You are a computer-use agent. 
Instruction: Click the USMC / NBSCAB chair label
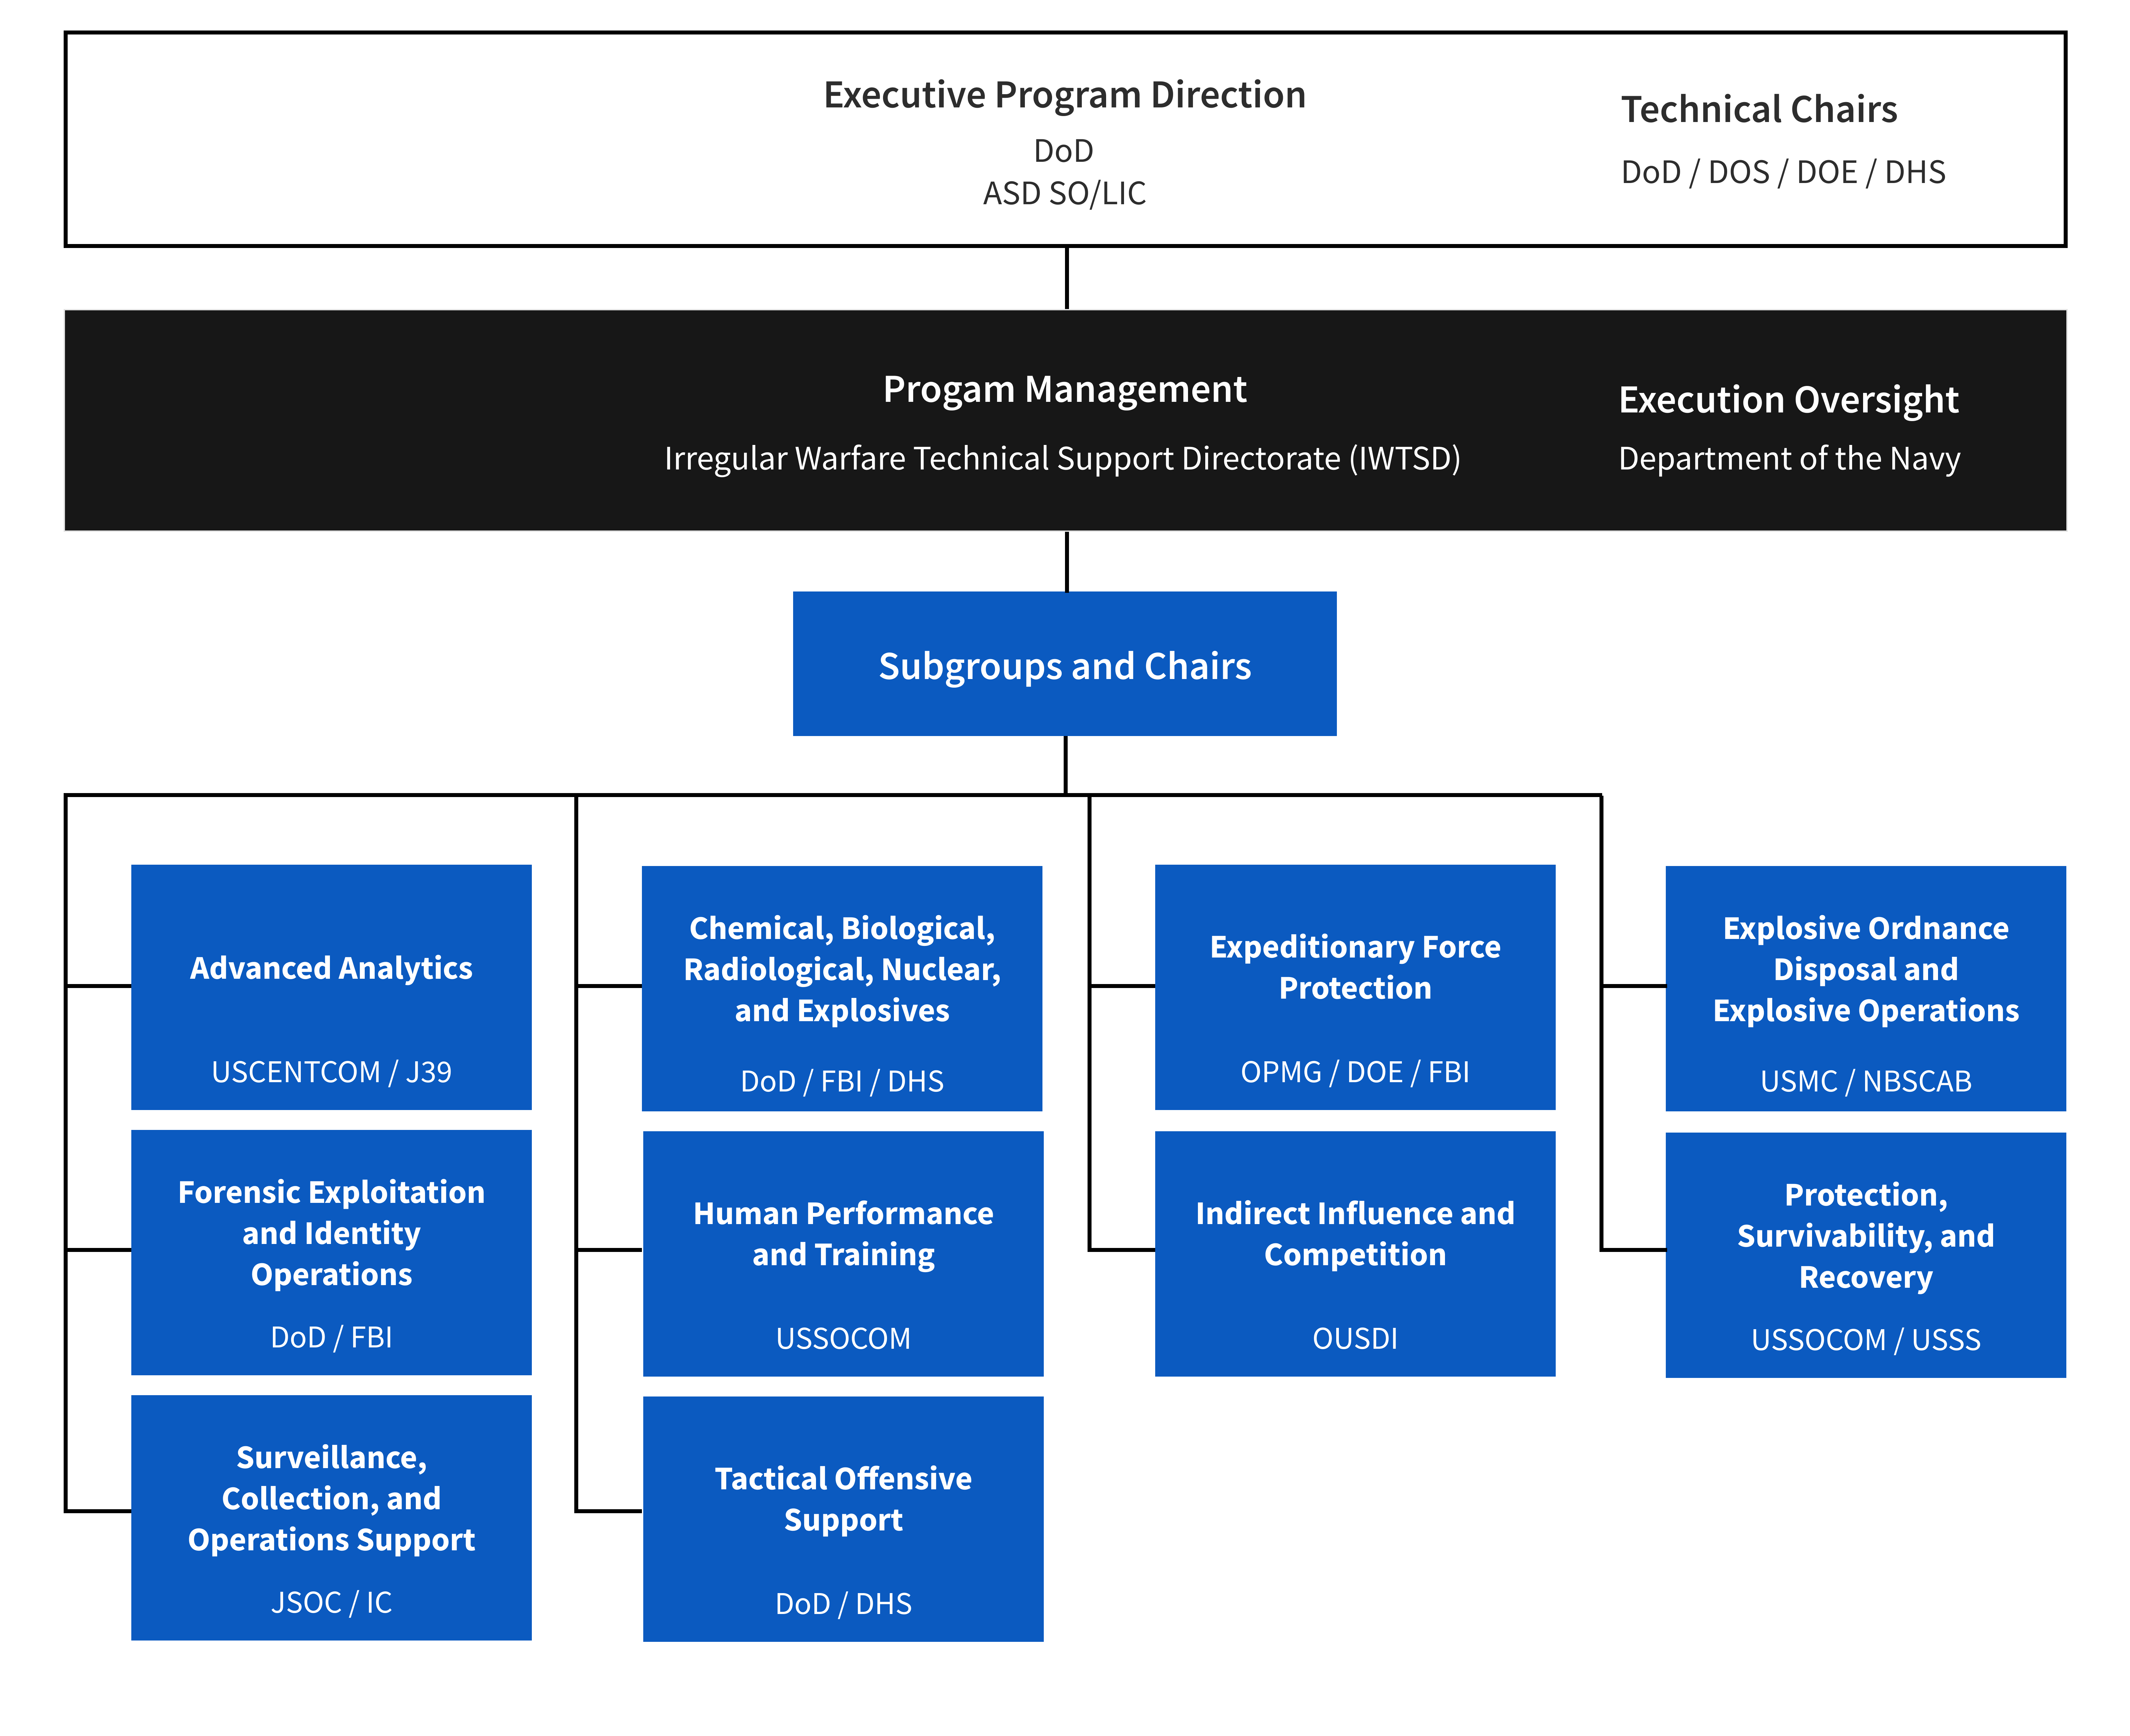pyautogui.click(x=1865, y=1081)
